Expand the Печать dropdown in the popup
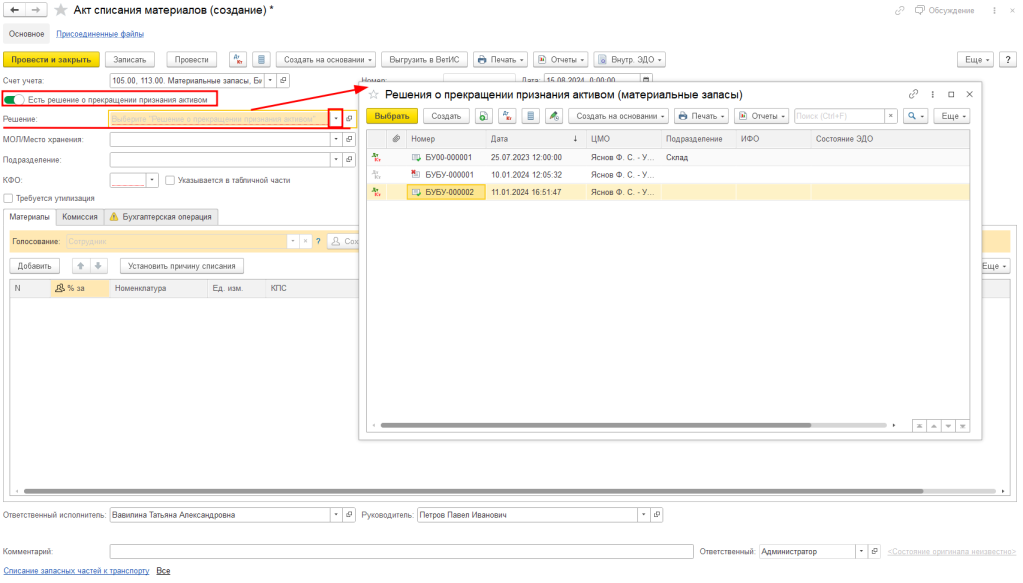This screenshot has height=583, width=1023. pyautogui.click(x=700, y=116)
